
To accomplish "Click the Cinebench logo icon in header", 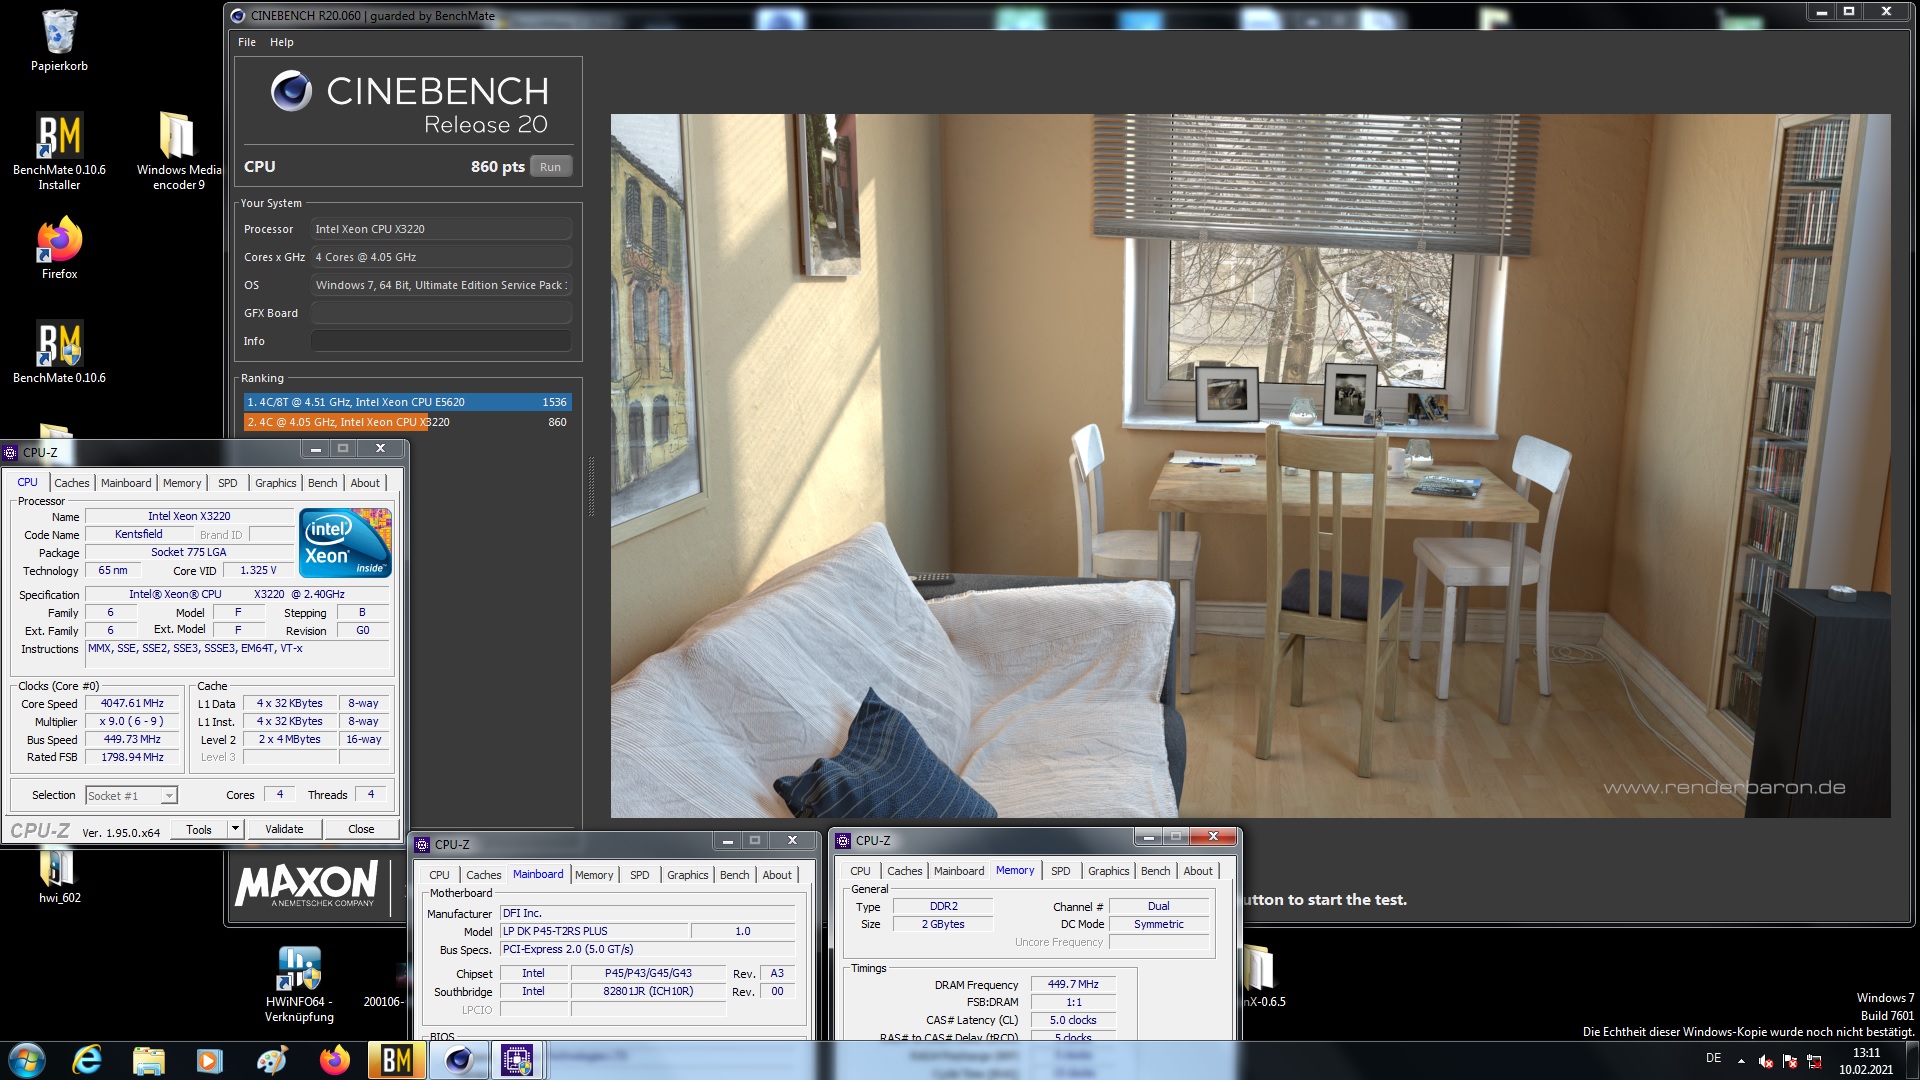I will pos(292,91).
